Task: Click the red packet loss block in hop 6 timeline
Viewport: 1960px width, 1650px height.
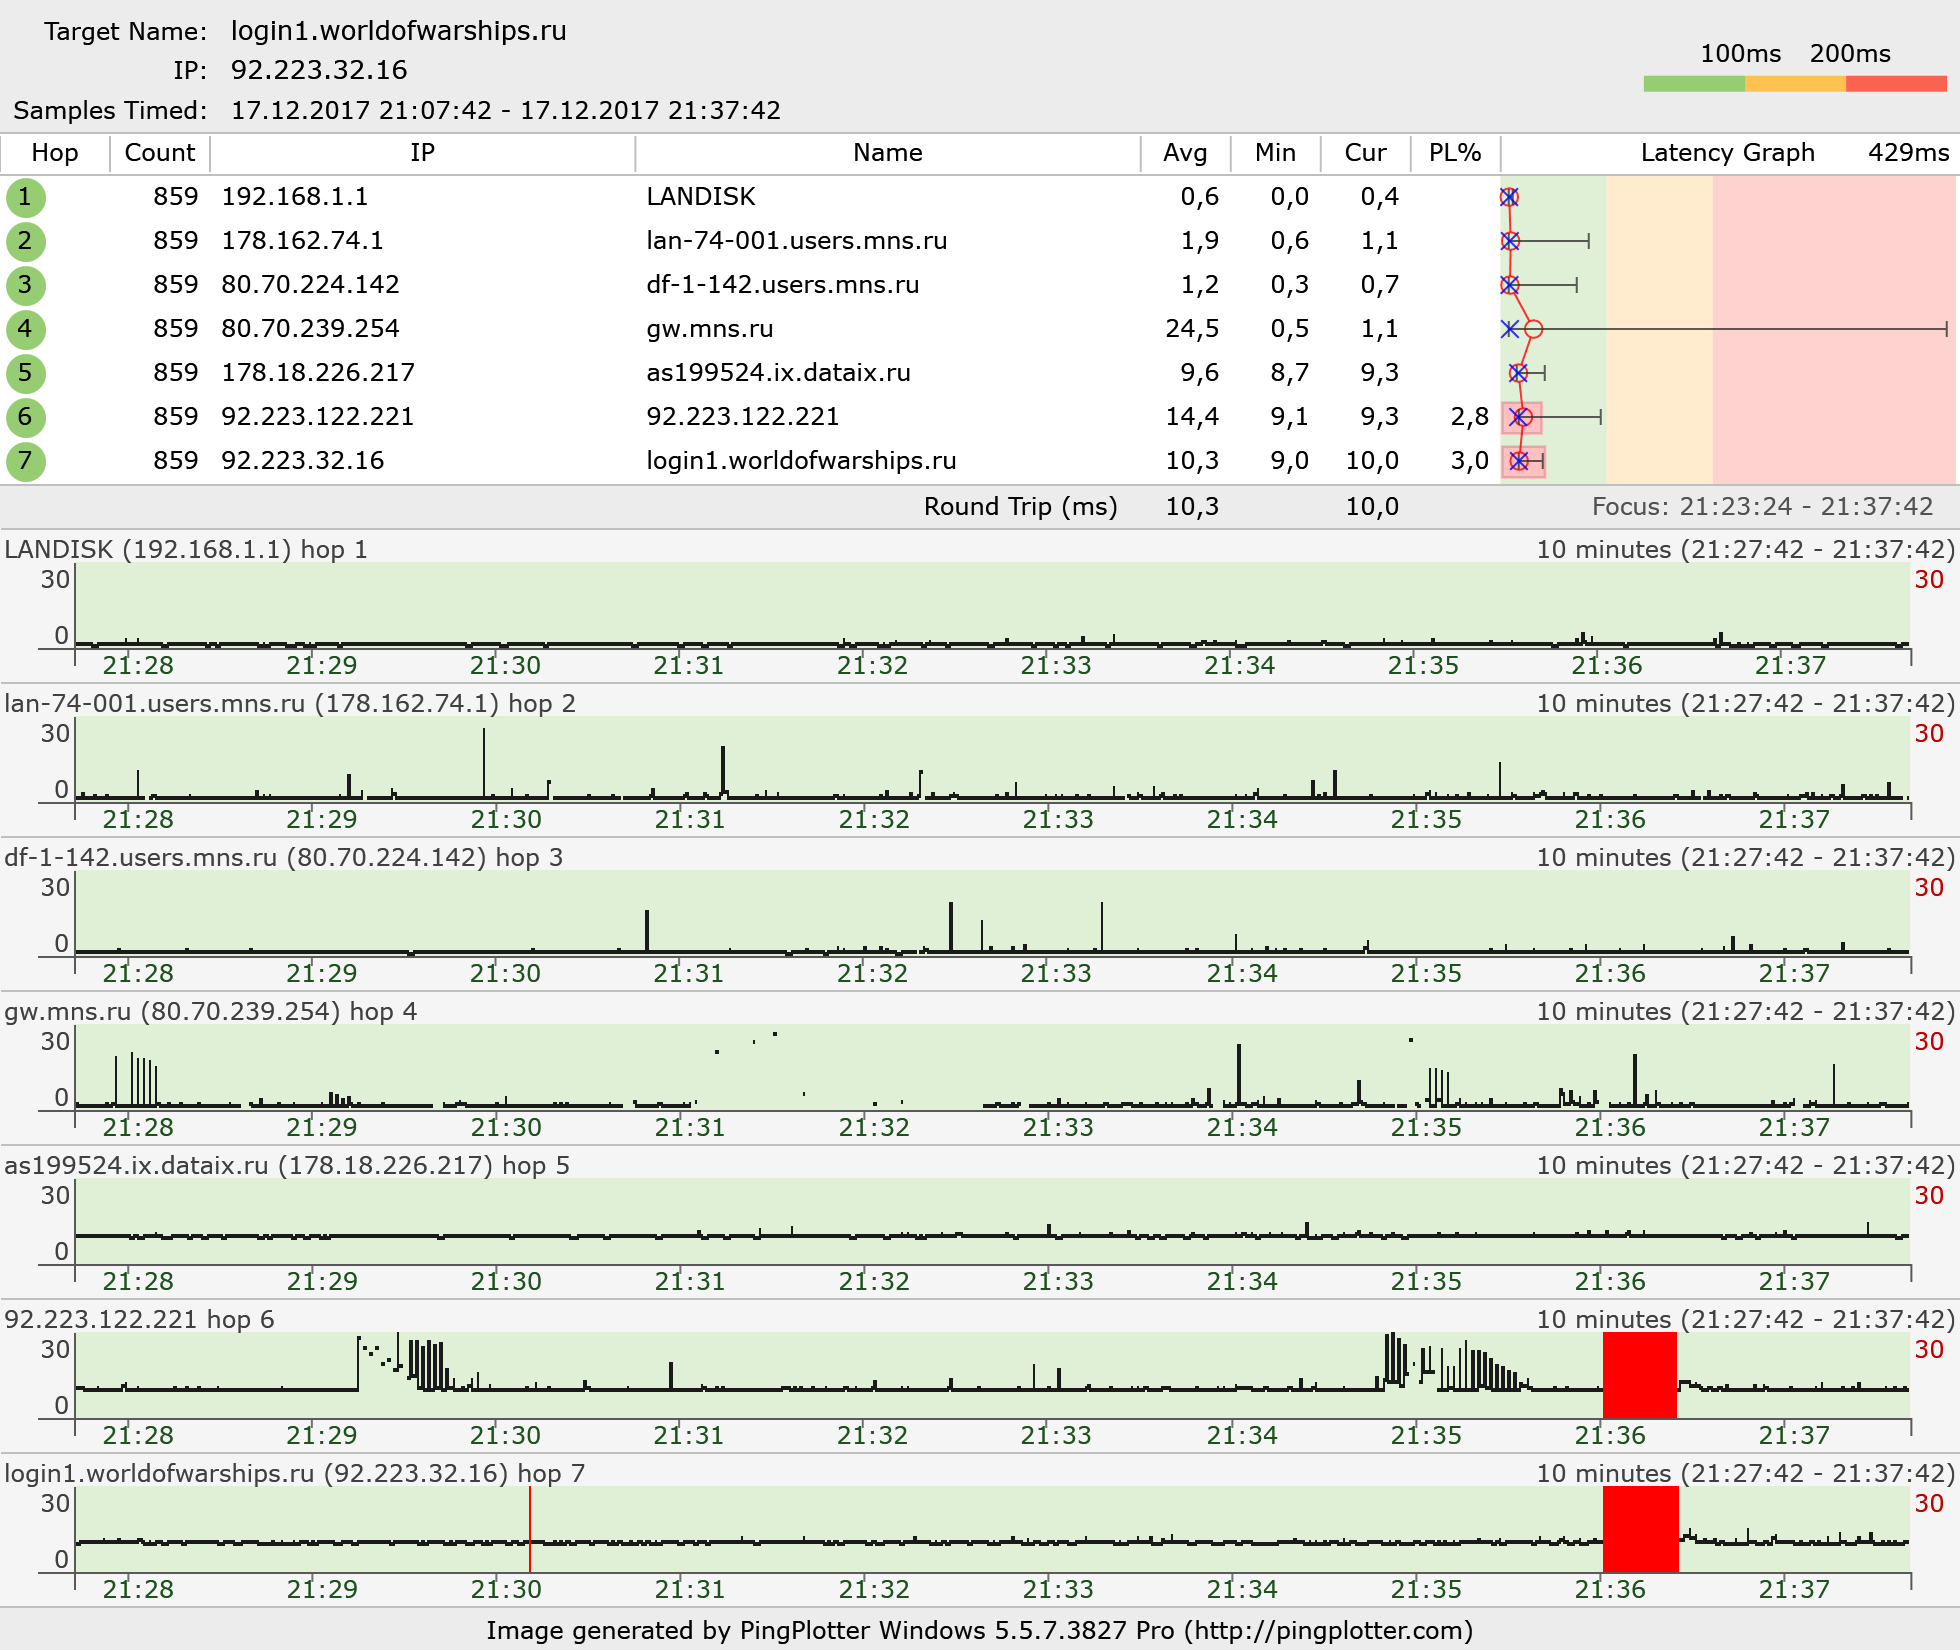Action: click(x=1640, y=1375)
